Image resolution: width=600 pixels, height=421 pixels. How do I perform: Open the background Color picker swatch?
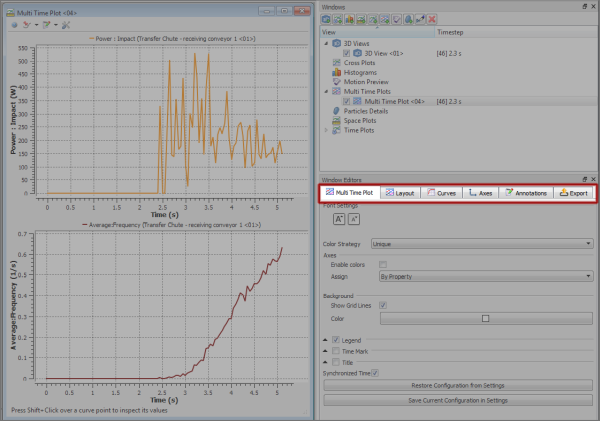(x=484, y=318)
